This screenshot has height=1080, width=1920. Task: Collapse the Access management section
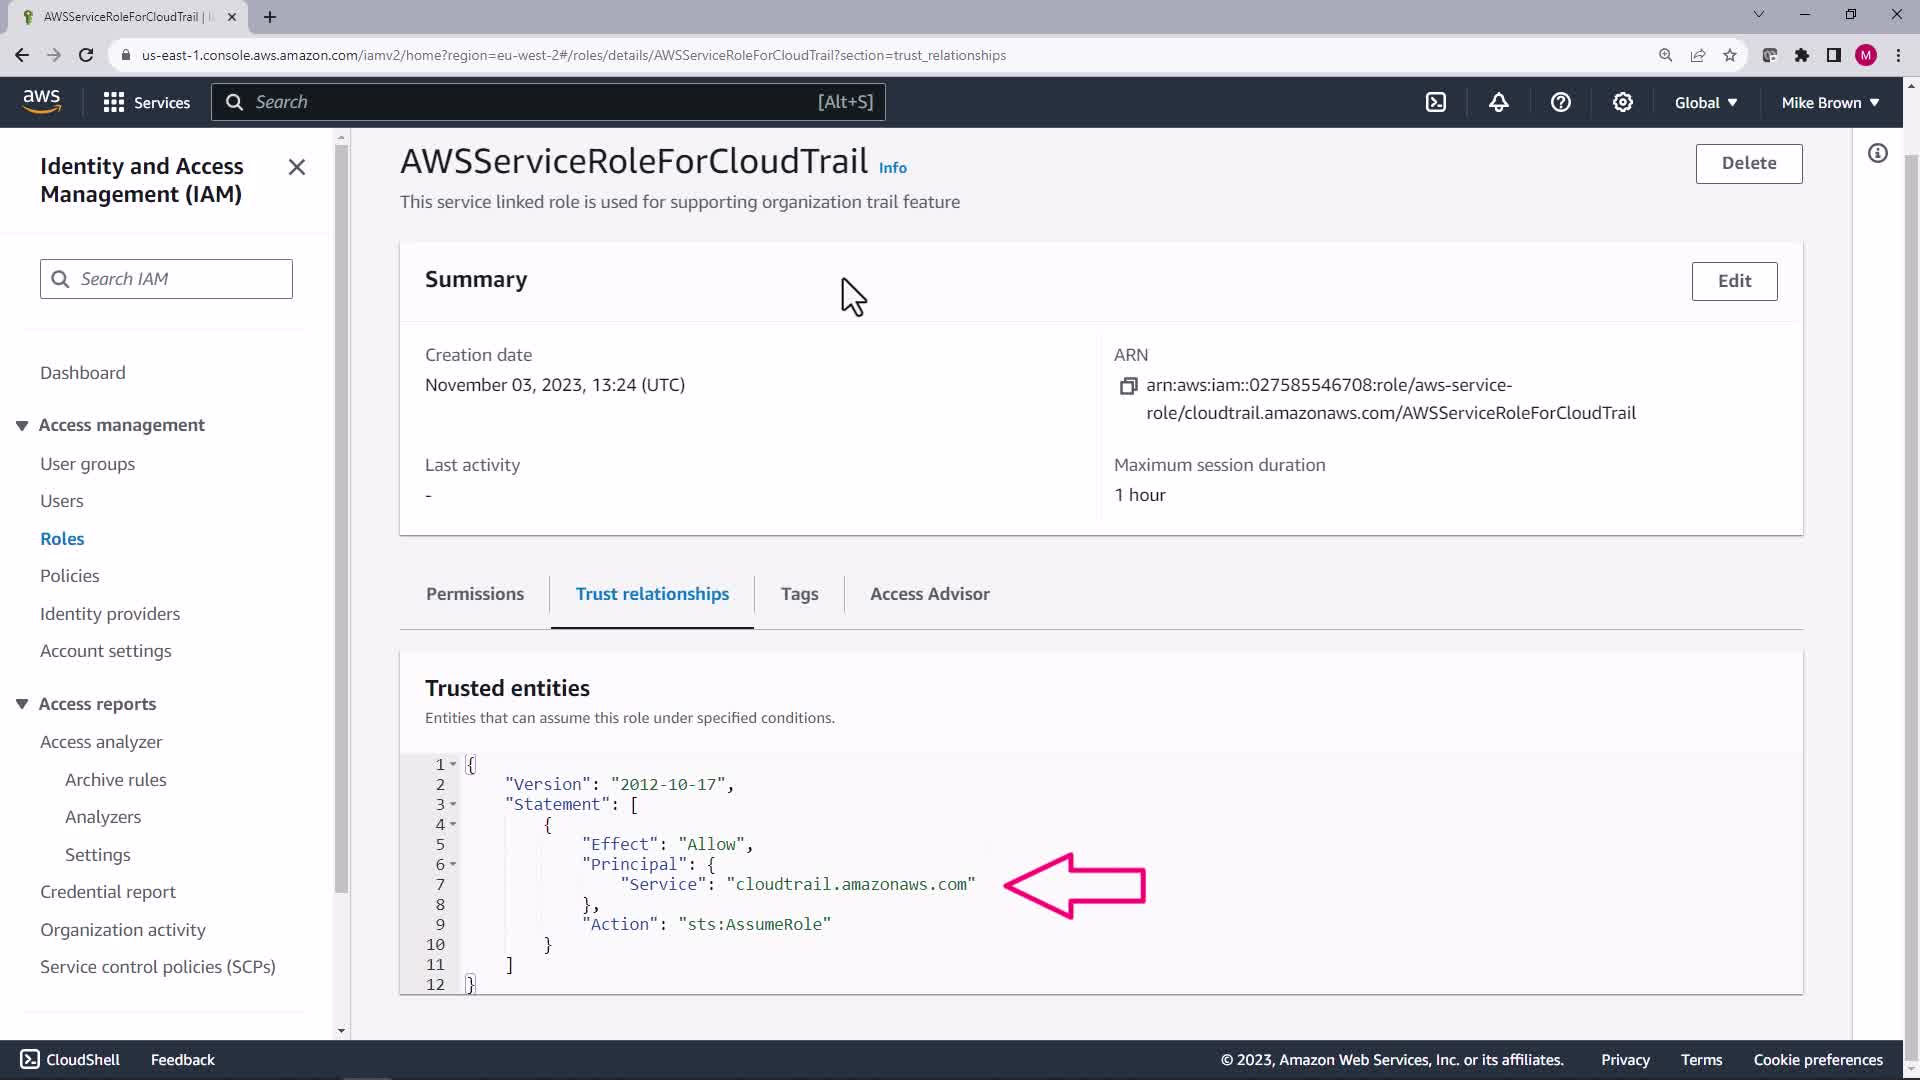[22, 426]
